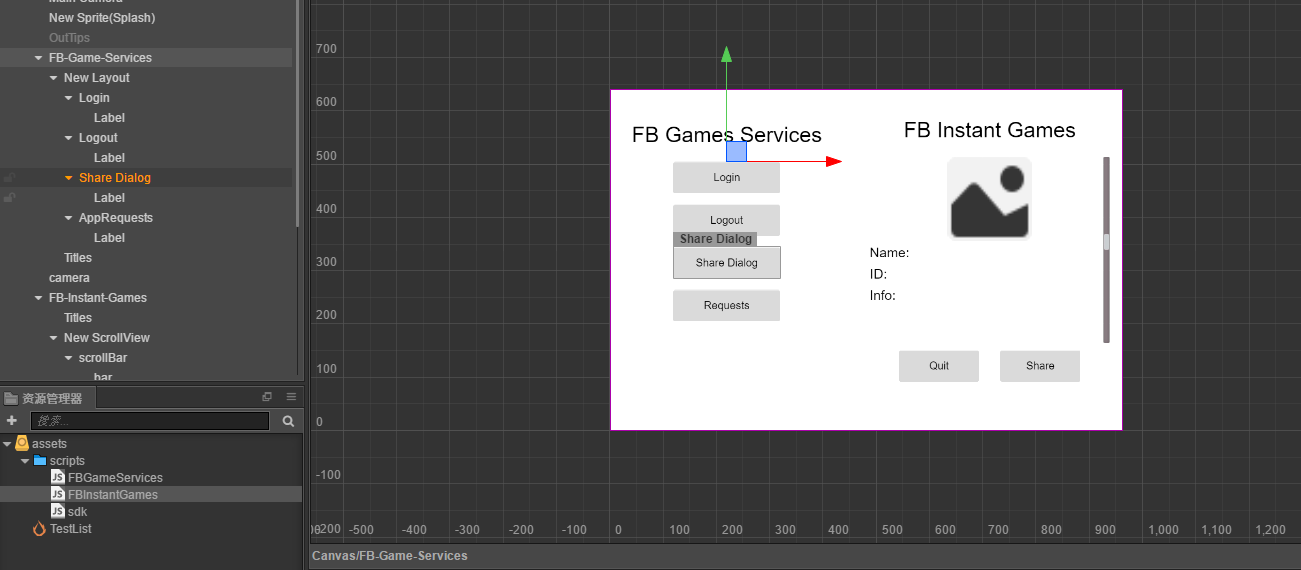Click the JS icon of FBInstantGames
1301x570 pixels.
tap(58, 494)
